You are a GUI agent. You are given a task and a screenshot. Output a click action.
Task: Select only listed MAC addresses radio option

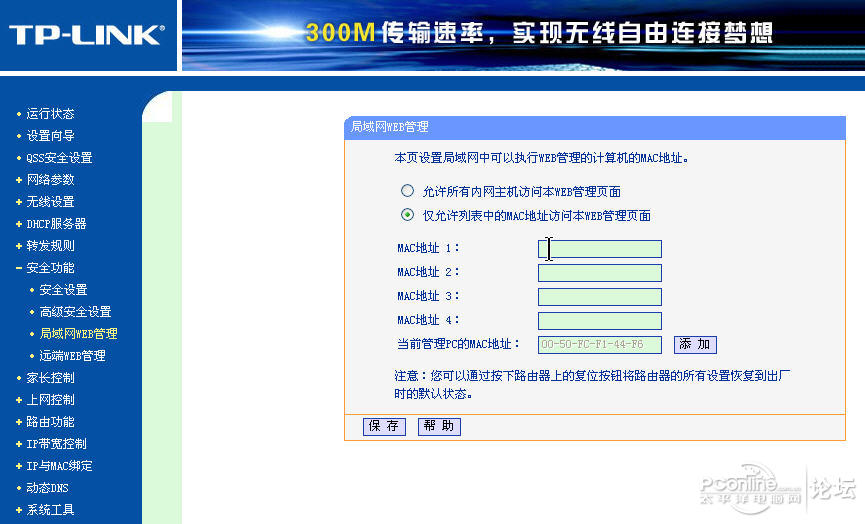[407, 215]
